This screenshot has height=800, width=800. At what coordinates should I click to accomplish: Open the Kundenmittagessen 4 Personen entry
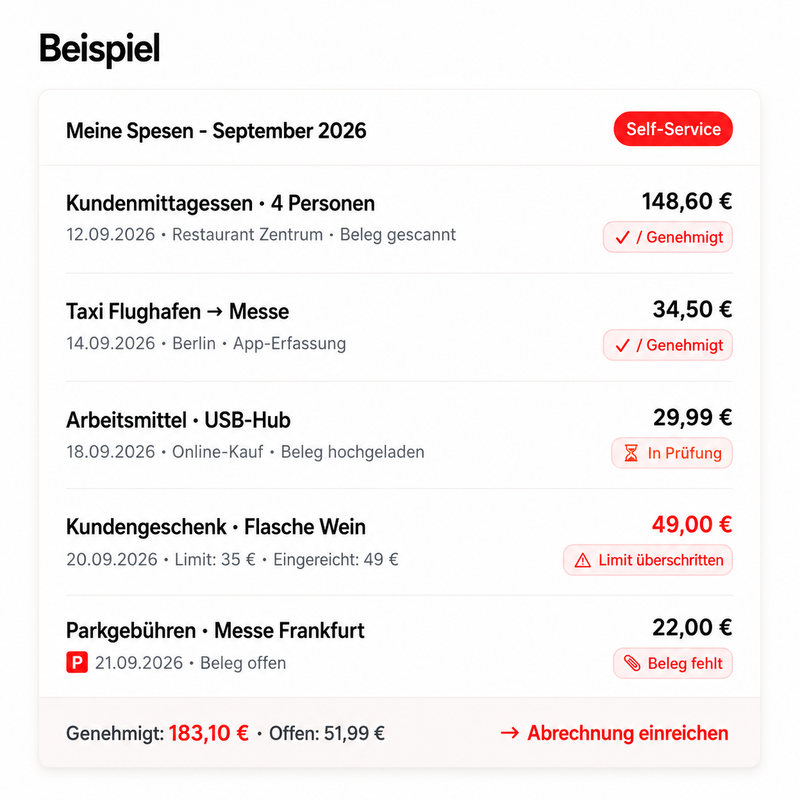[399, 219]
